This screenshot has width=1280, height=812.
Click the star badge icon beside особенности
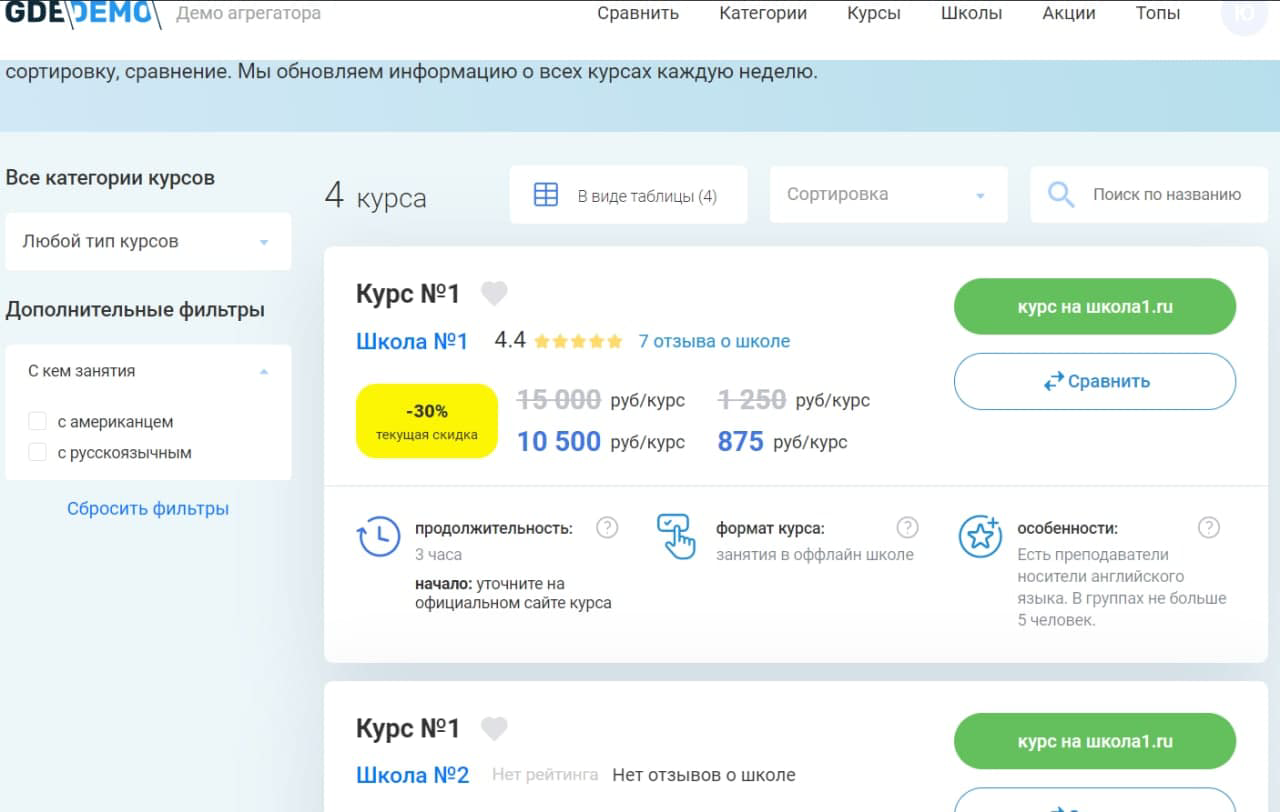[x=980, y=536]
